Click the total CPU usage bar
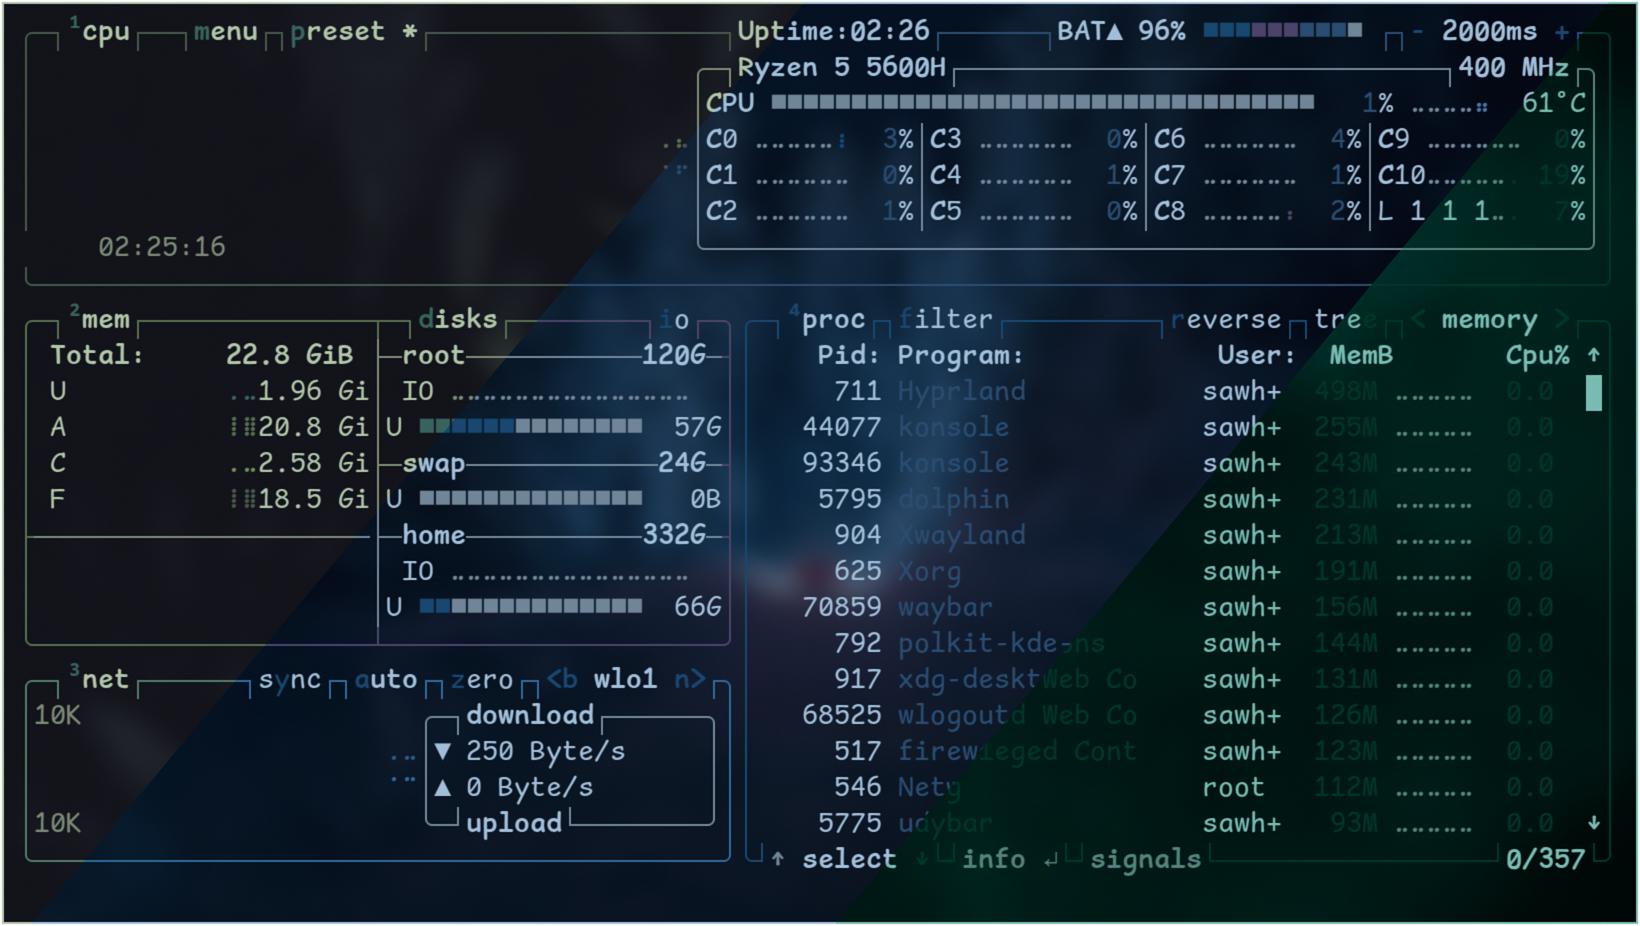The width and height of the screenshot is (1640, 926). pos(1042,102)
